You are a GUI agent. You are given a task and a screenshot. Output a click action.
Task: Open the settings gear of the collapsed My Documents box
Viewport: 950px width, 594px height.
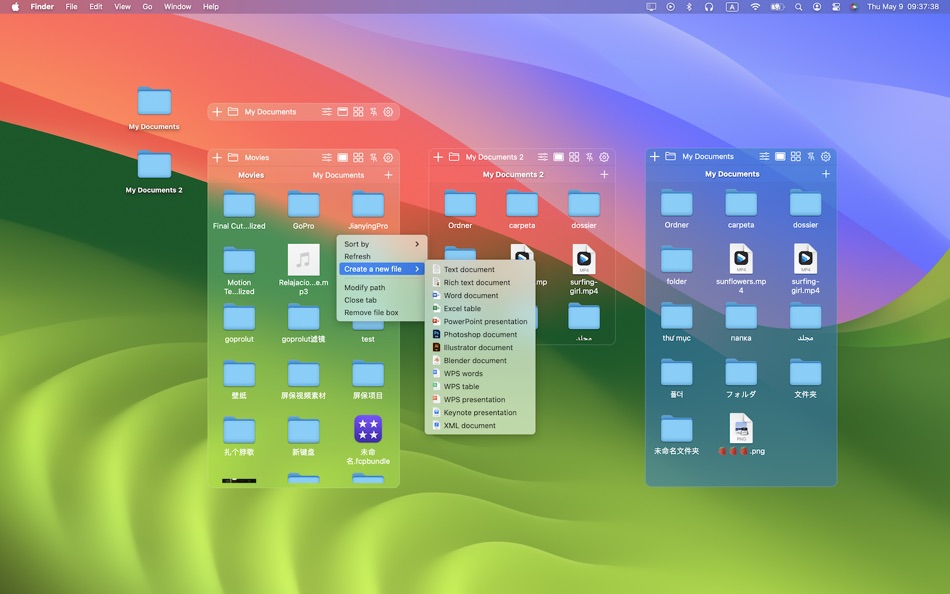pos(388,112)
